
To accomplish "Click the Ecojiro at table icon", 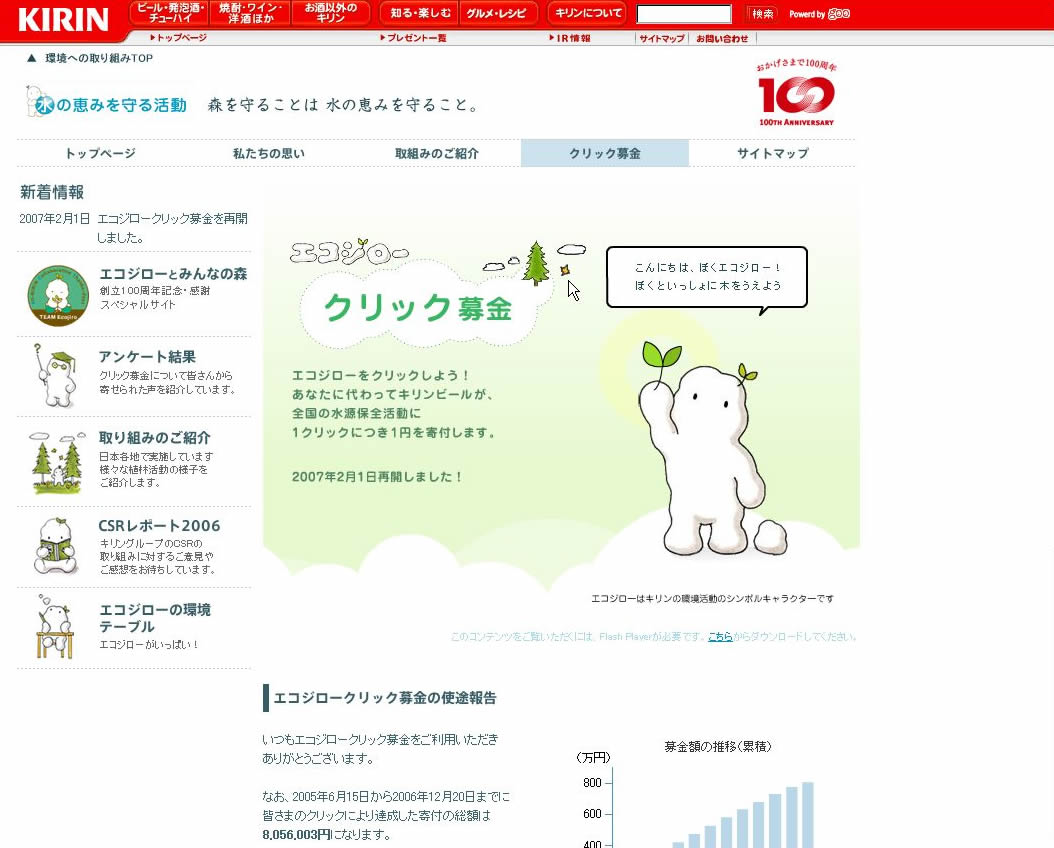I will click(55, 627).
